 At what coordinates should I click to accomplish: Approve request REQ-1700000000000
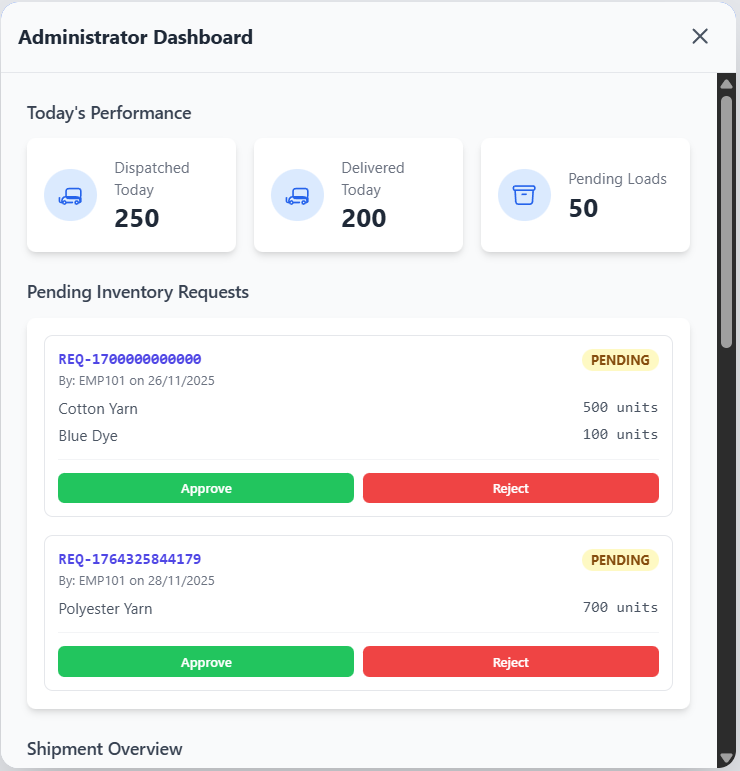click(206, 488)
